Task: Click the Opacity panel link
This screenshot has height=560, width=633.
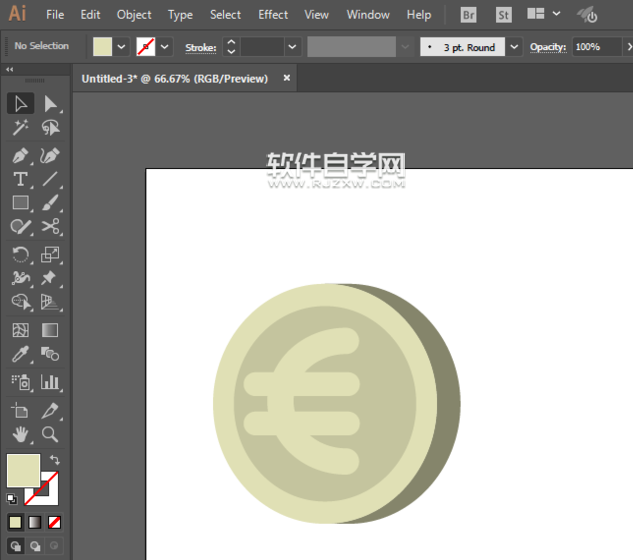Action: click(x=548, y=47)
